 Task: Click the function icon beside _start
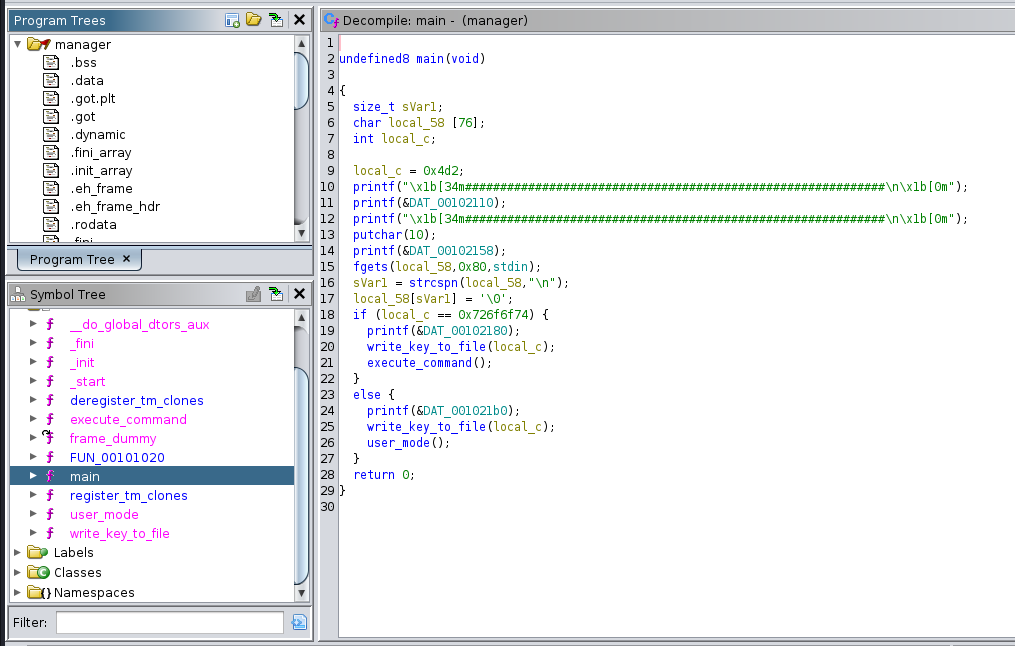point(50,381)
